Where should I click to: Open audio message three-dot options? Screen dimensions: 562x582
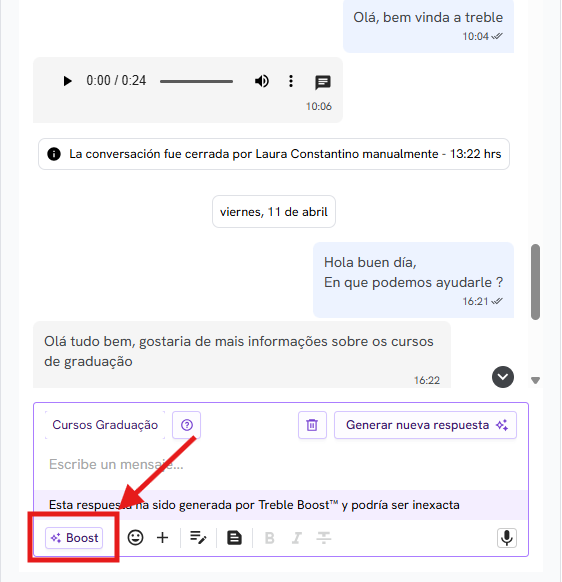coord(291,81)
